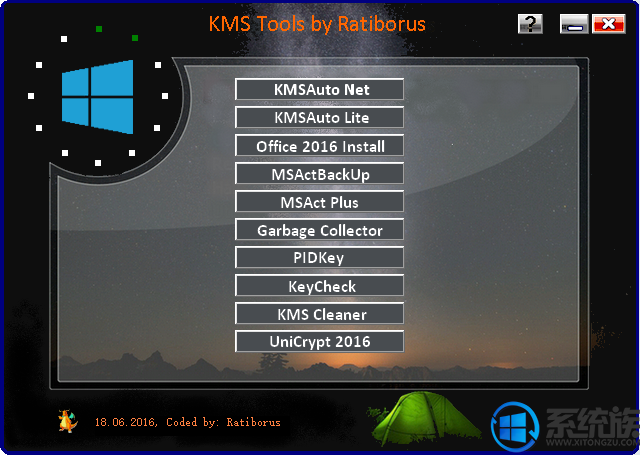The image size is (640, 455).
Task: Open UniCrypt 2016
Action: tap(319, 341)
